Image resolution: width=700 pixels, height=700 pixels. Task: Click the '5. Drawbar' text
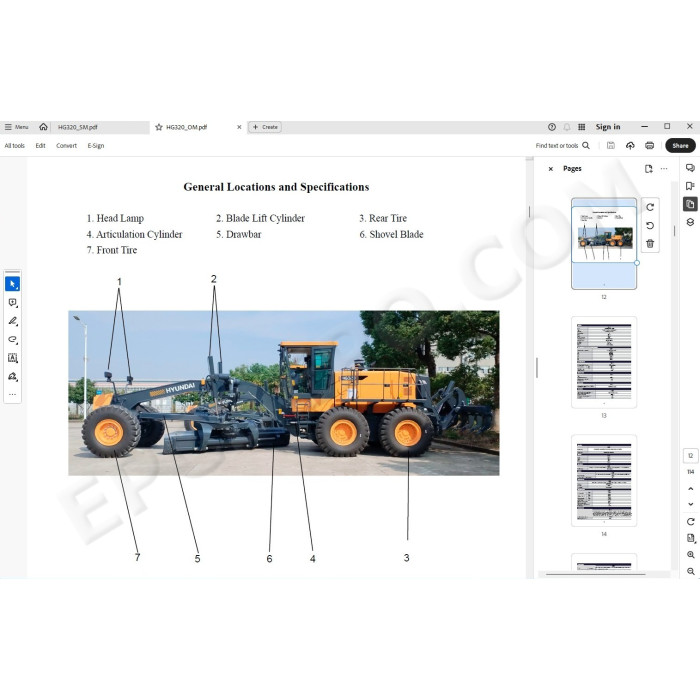point(238,234)
